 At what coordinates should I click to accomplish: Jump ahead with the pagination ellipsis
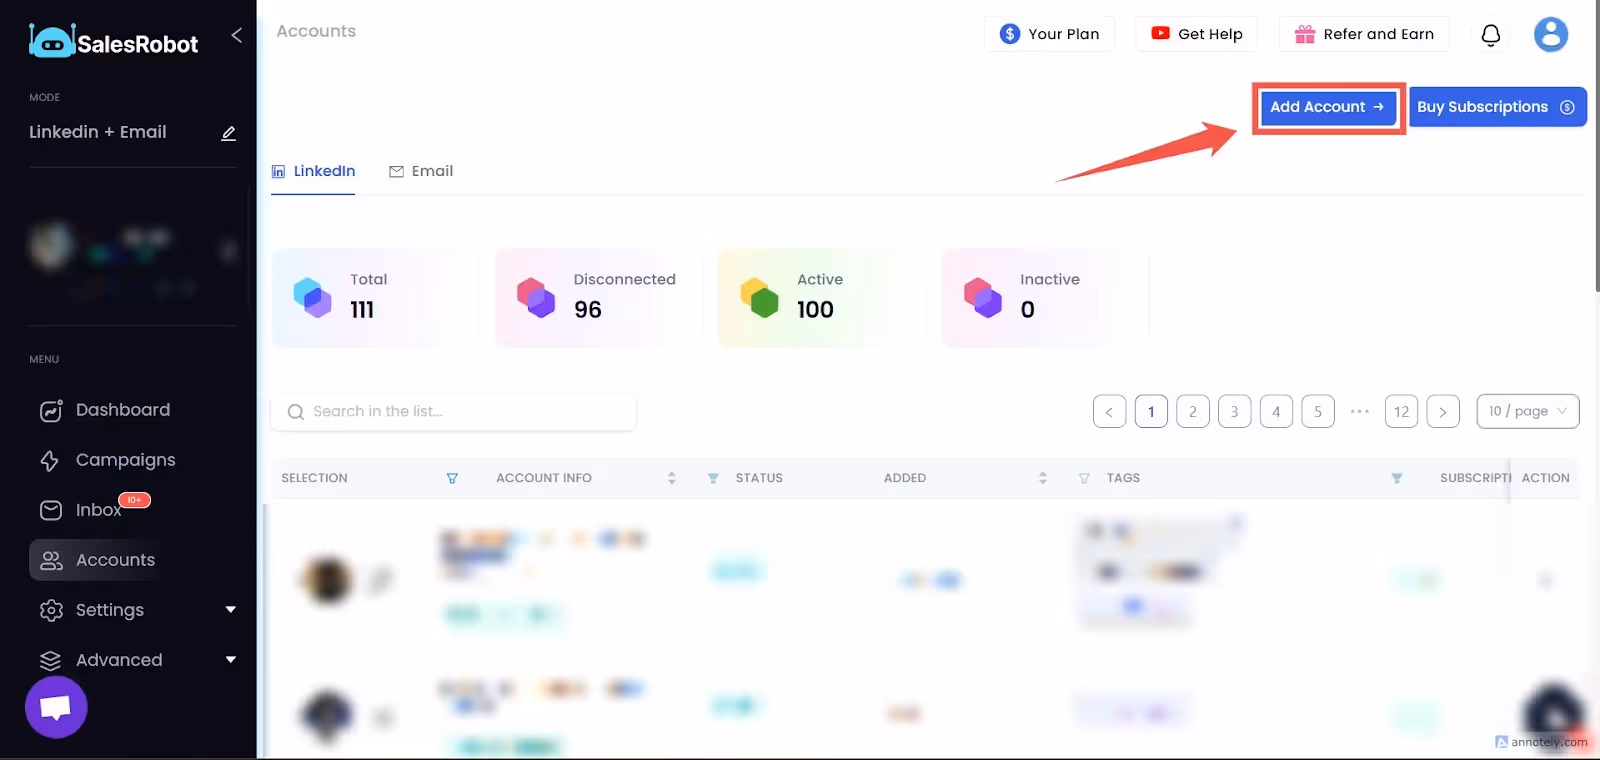click(1360, 412)
